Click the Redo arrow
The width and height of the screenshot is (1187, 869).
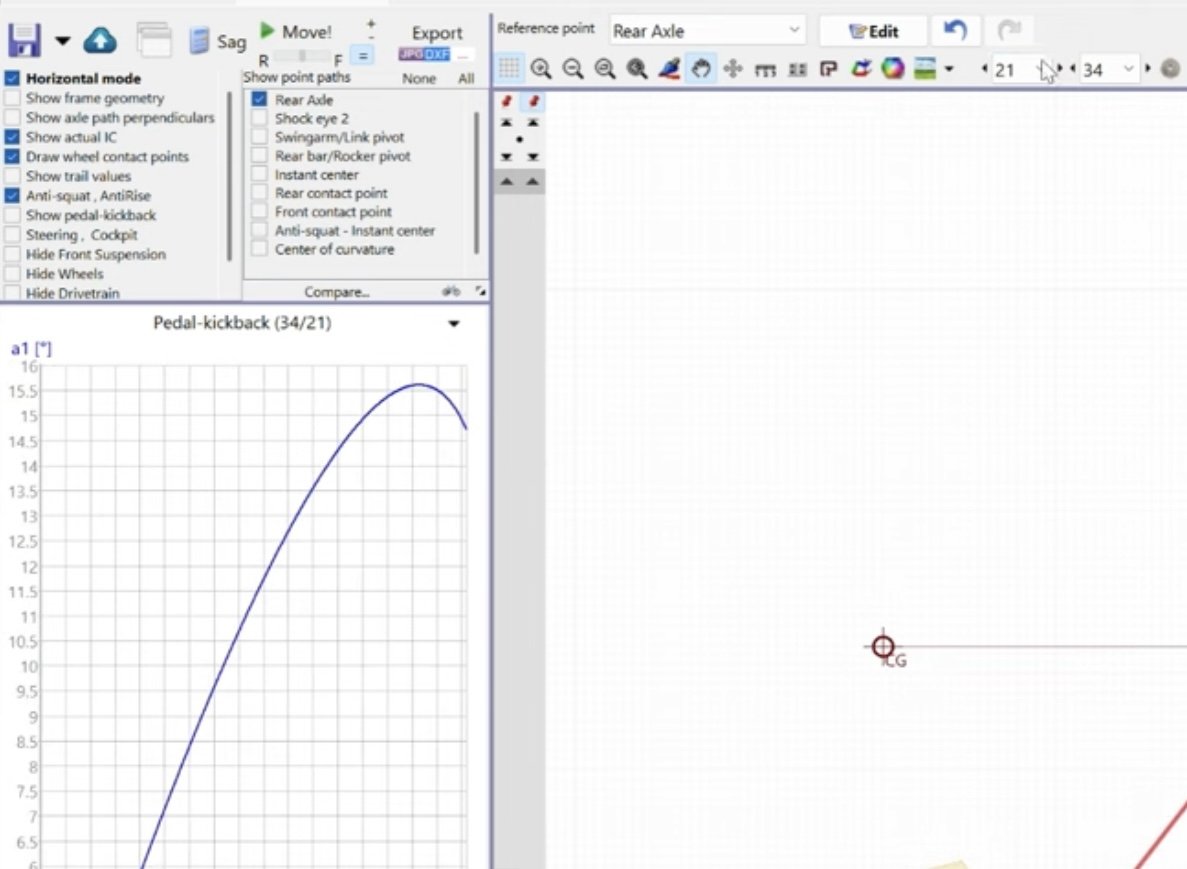[1010, 30]
